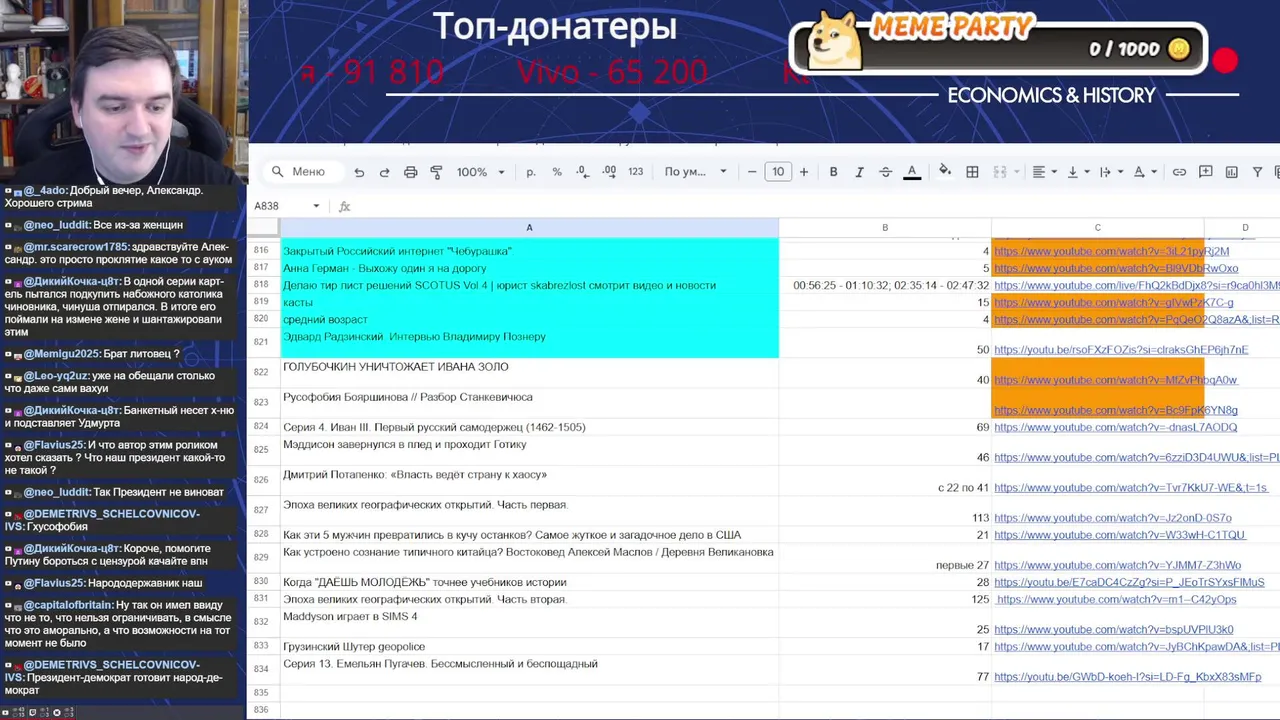
Task: Click the Insert link icon
Action: 1180,172
